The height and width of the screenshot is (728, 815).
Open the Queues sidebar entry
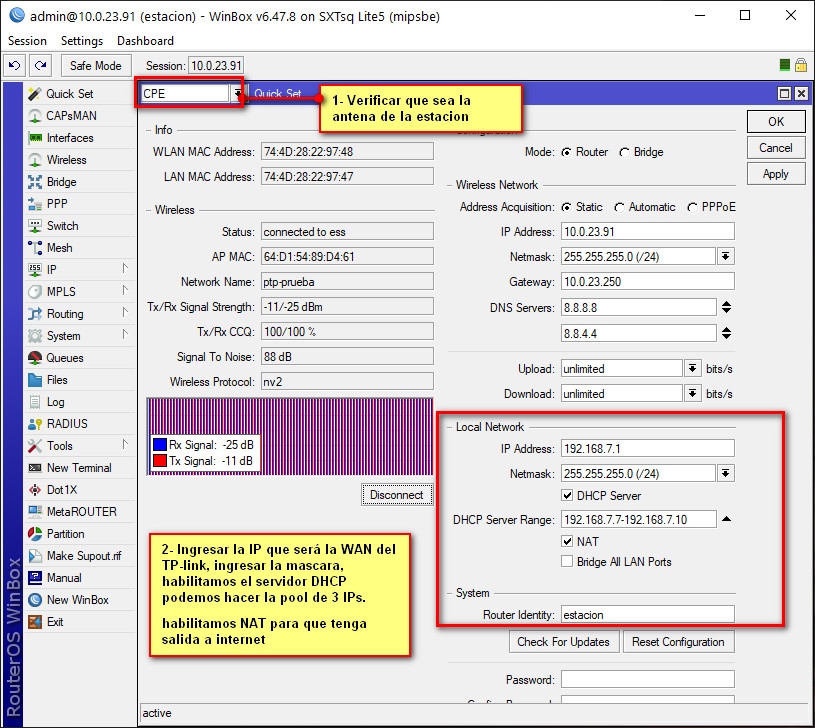click(64, 358)
